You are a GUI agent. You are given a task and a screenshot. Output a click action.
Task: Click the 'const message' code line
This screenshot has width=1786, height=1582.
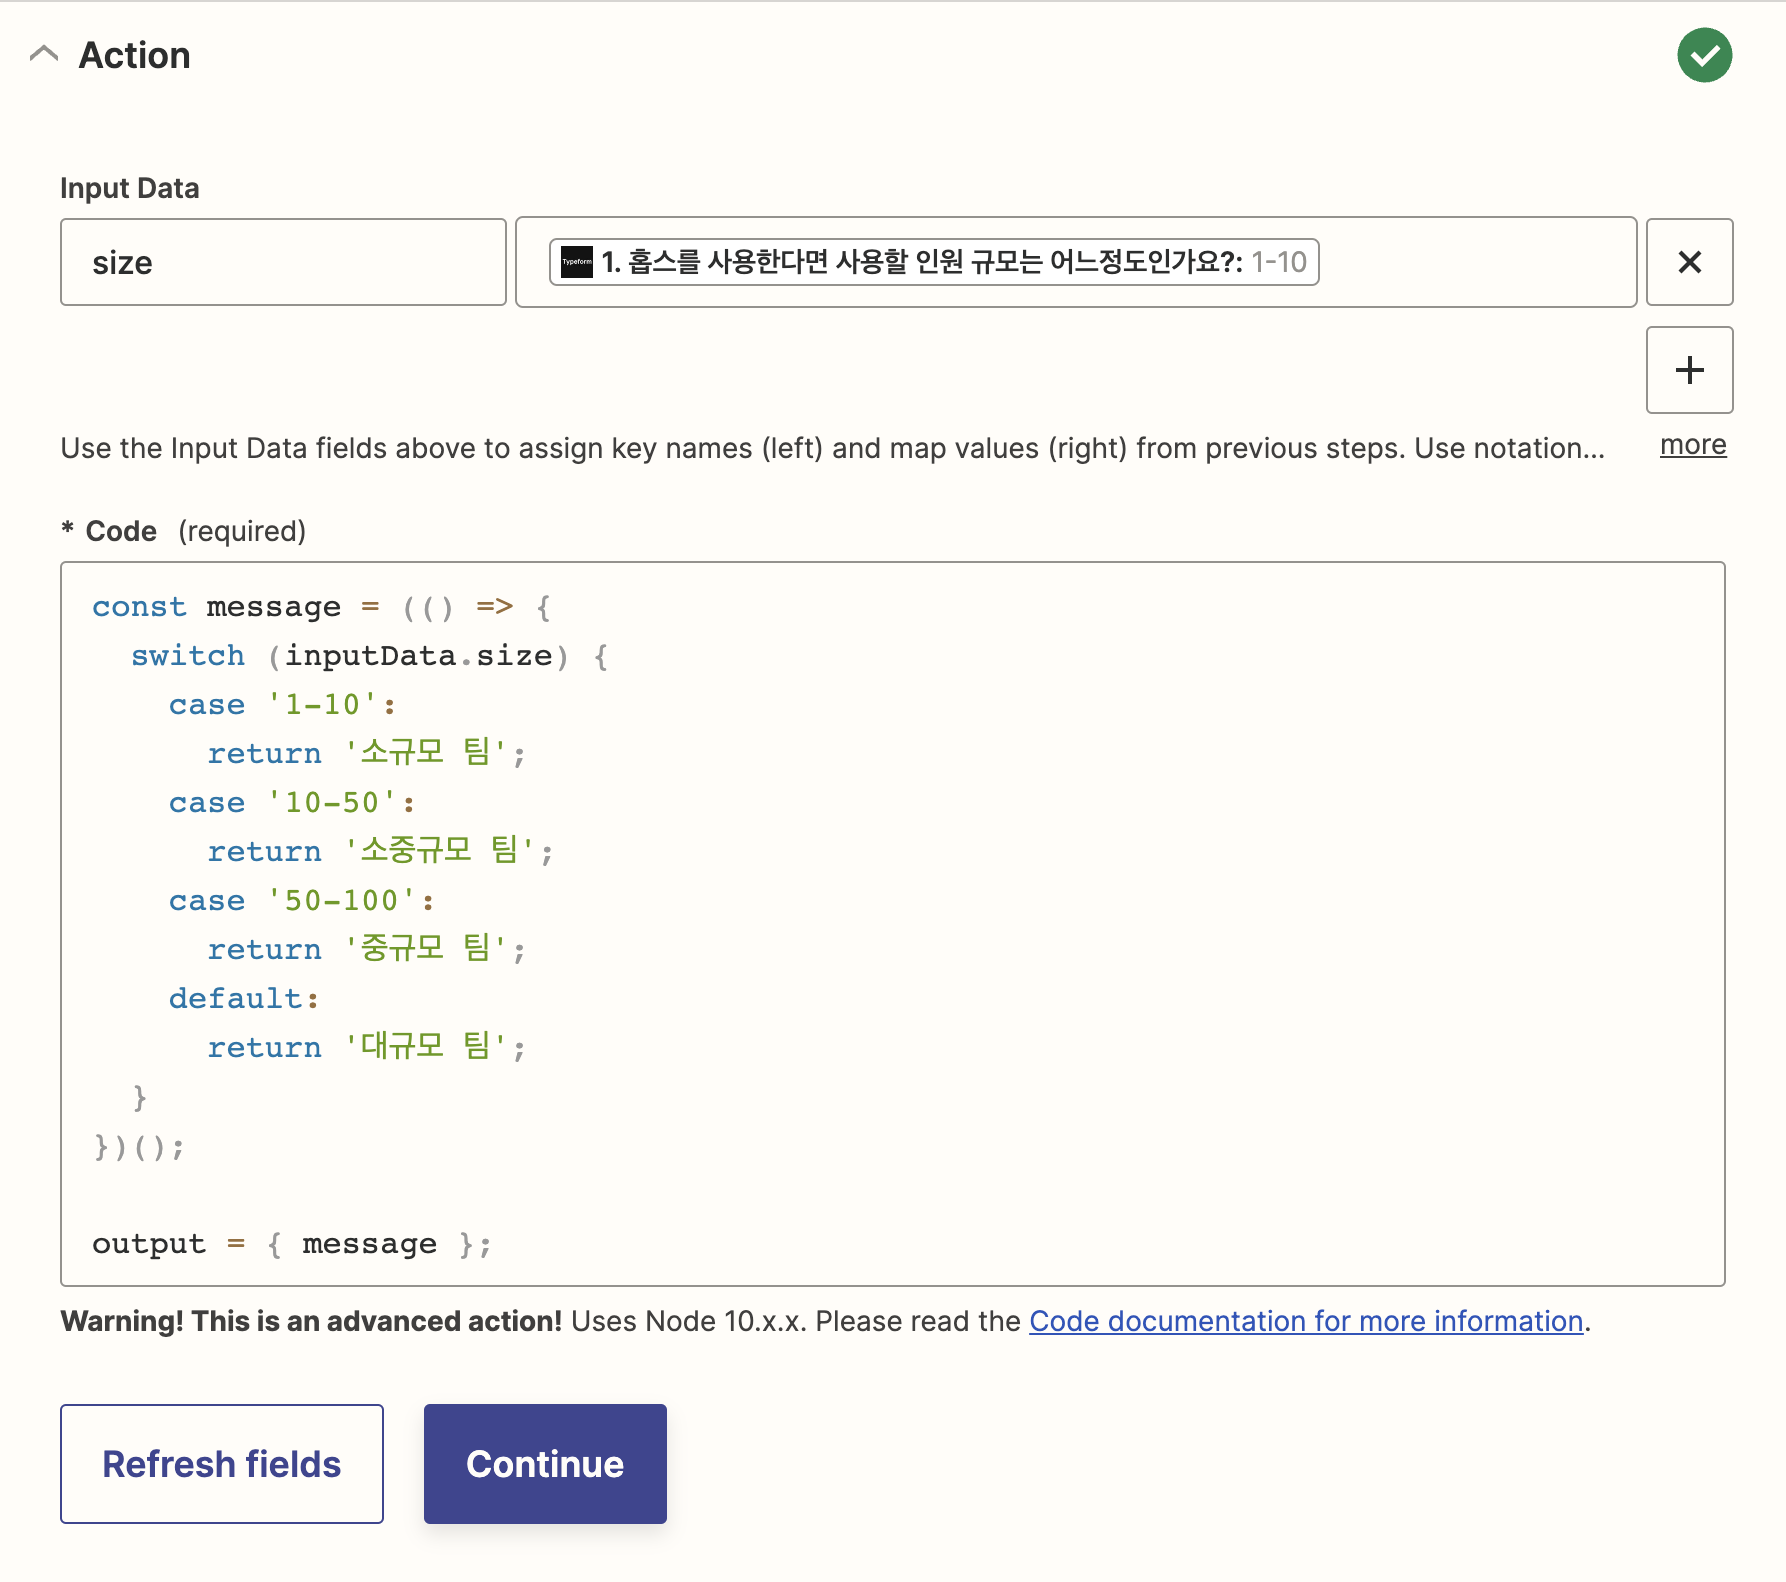click(321, 607)
